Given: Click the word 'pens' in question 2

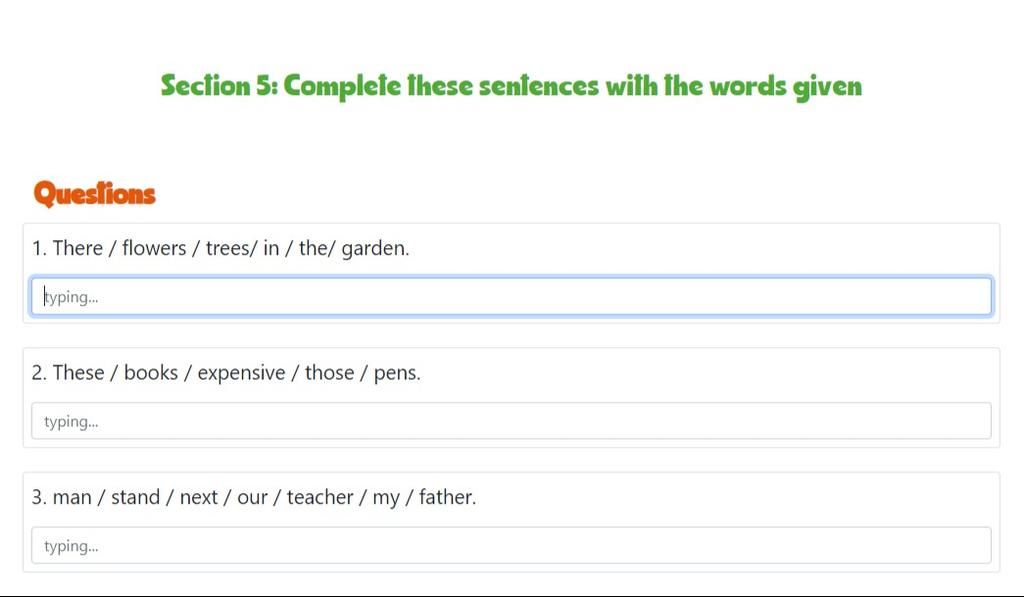Looking at the screenshot, I should click(x=395, y=374).
